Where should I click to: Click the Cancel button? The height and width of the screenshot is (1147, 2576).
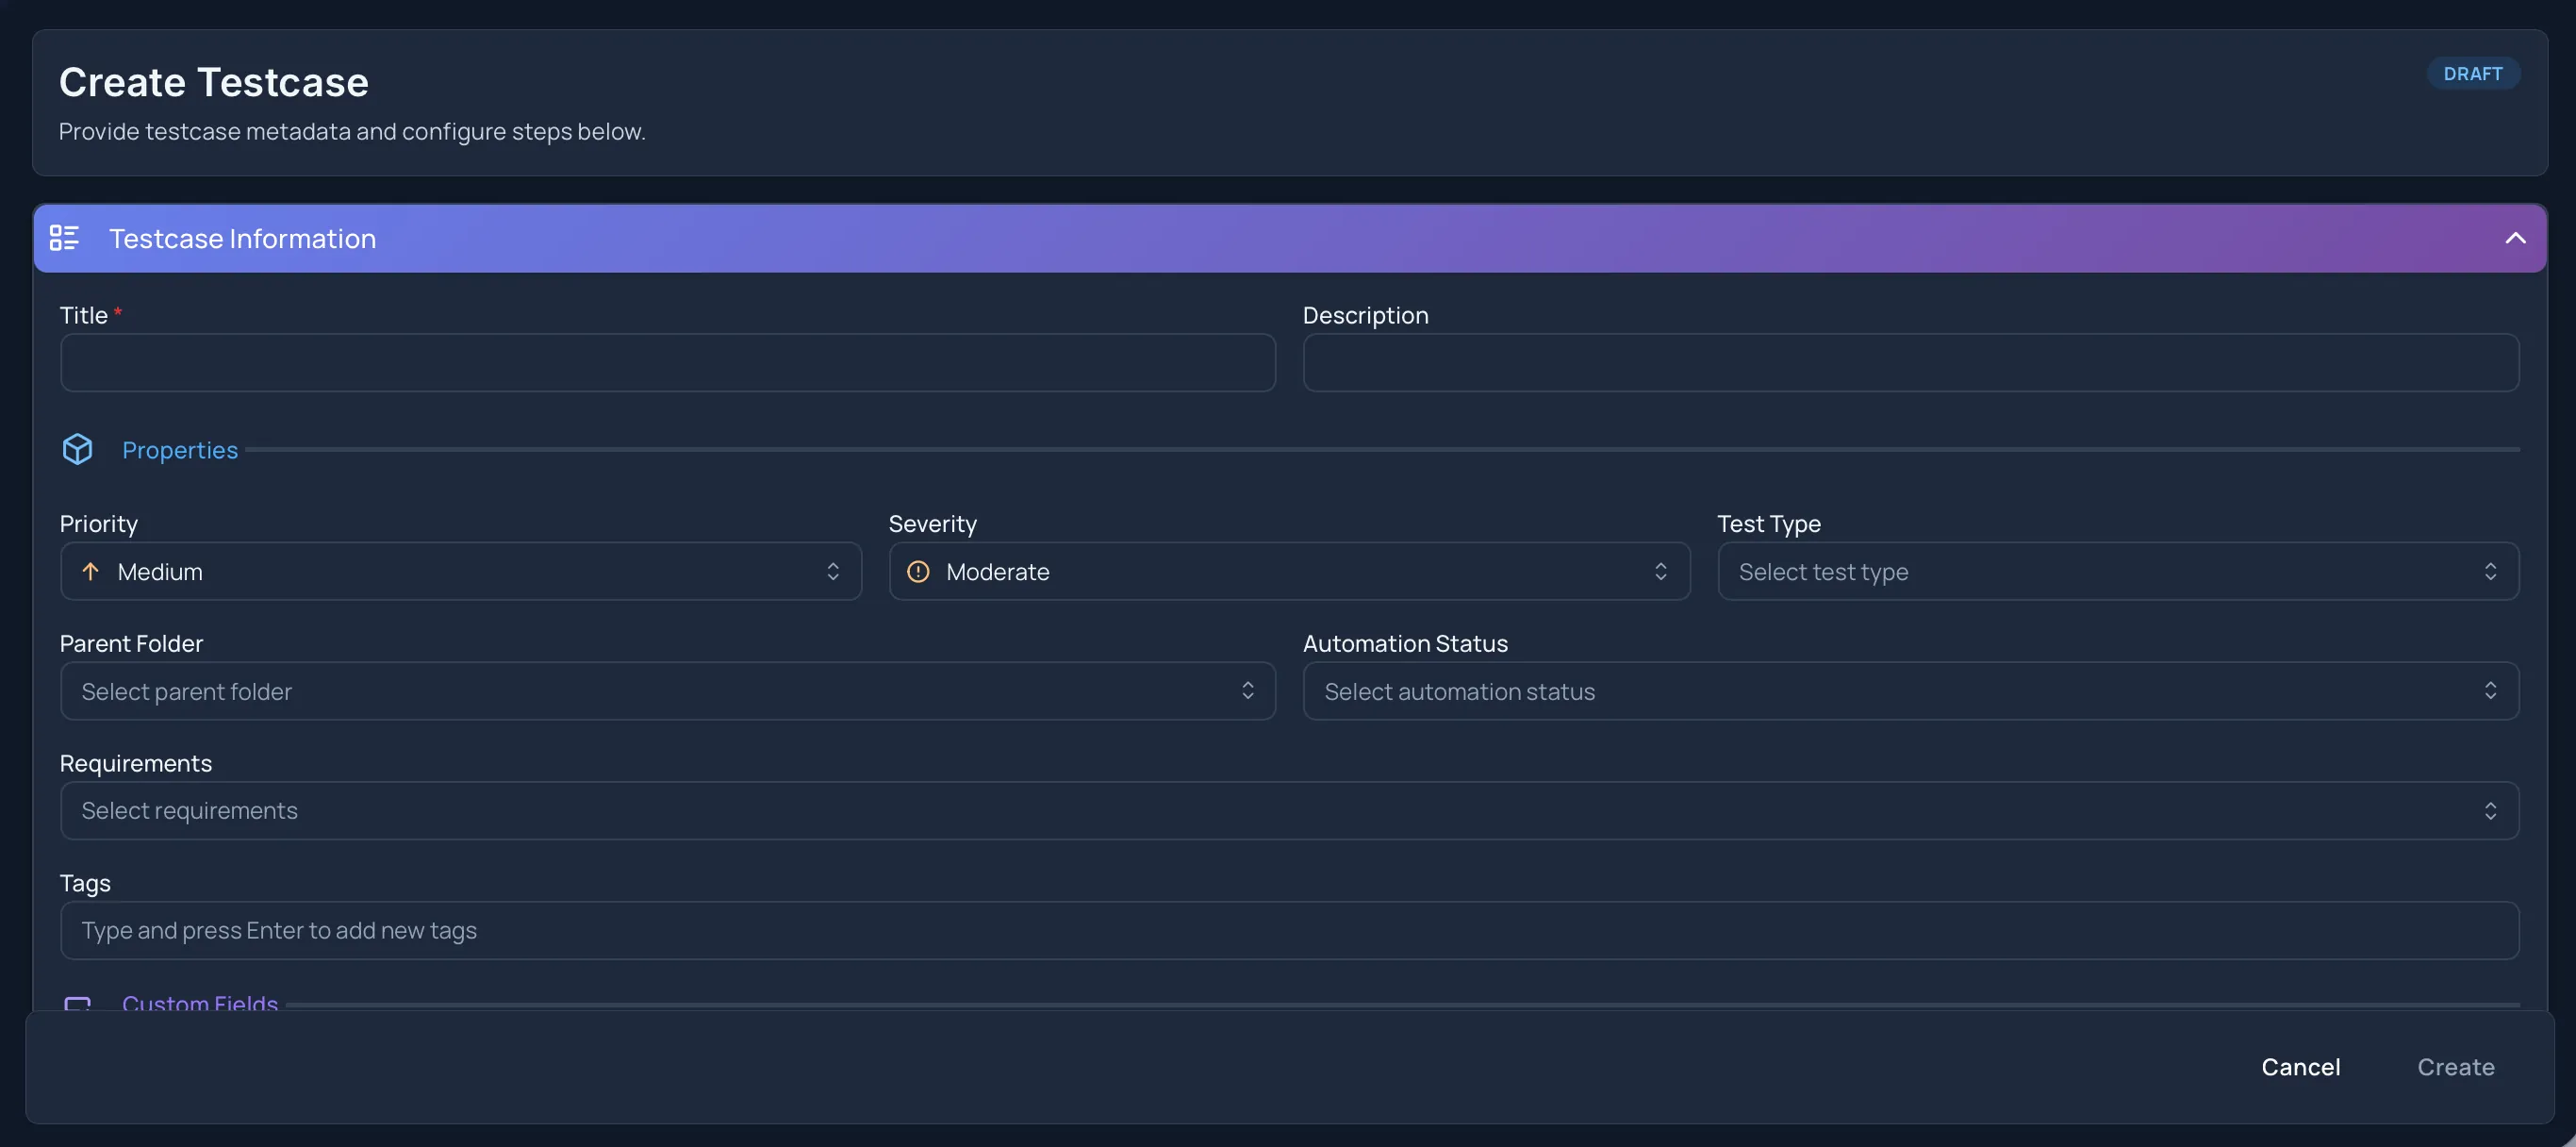tap(2300, 1067)
